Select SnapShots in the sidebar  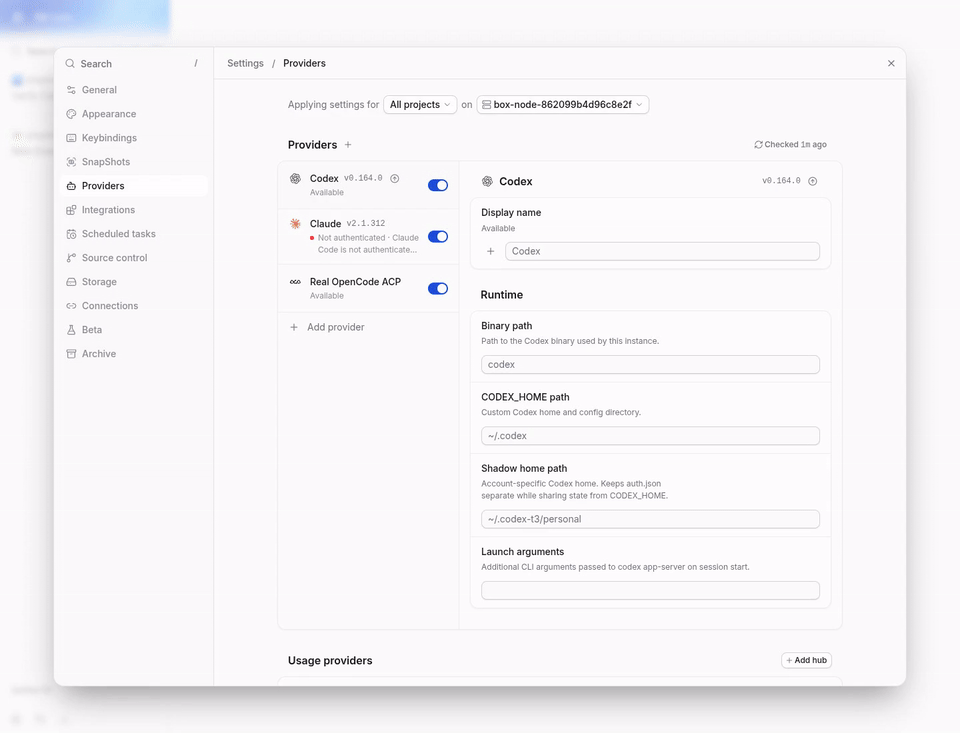tap(134, 162)
